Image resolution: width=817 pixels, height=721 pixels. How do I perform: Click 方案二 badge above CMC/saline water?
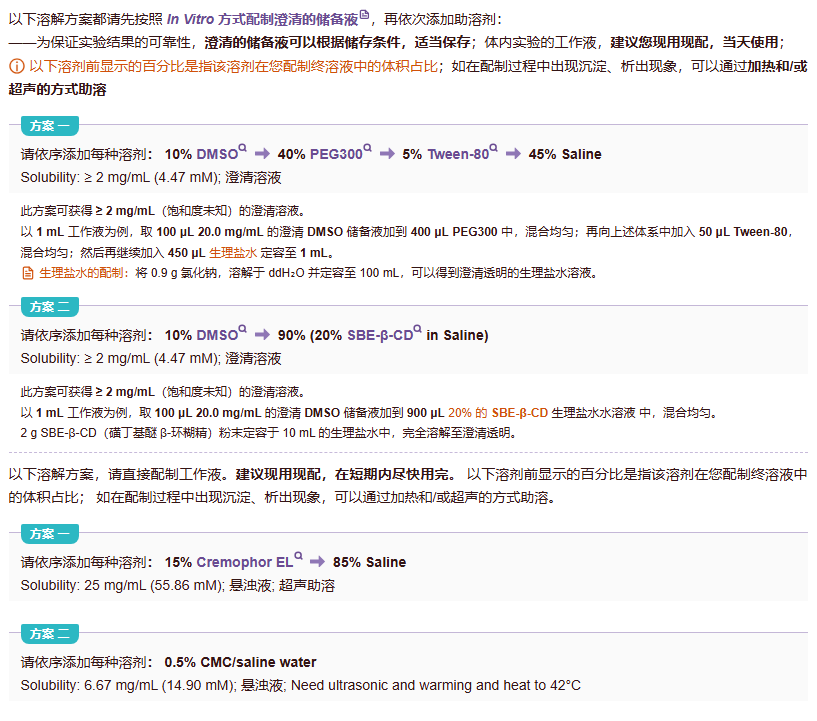coord(50,634)
